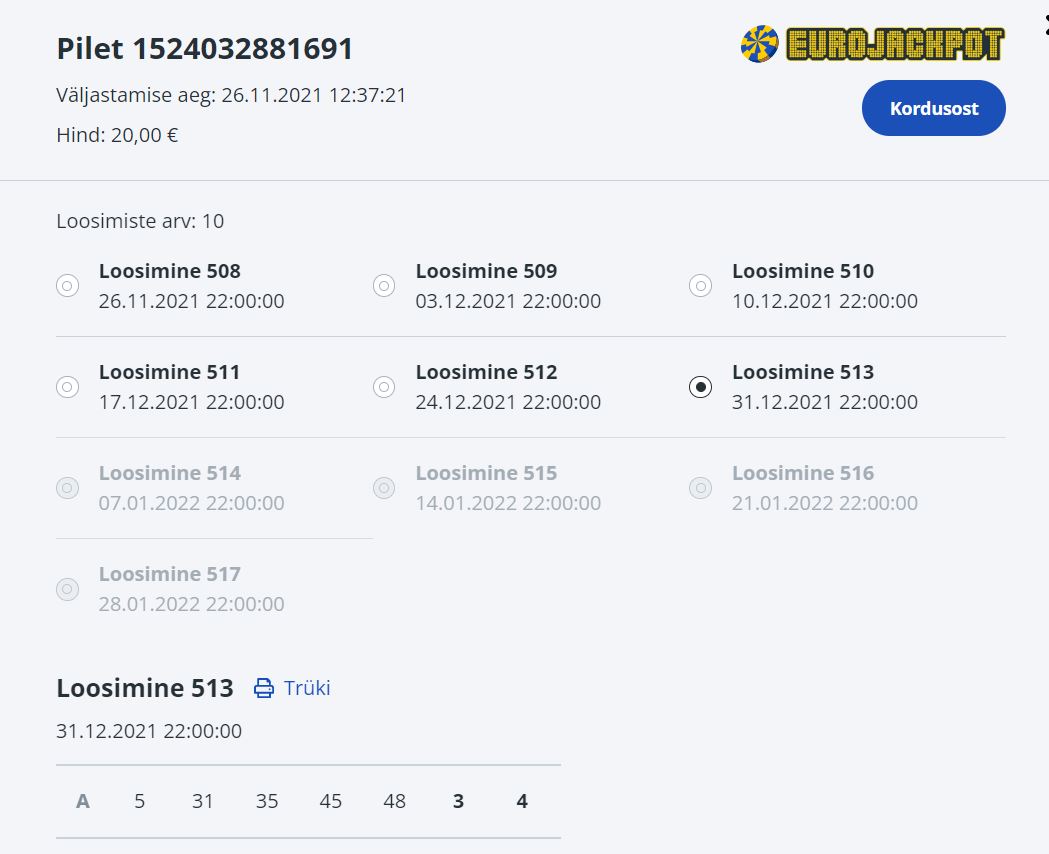
Task: Select Loosimine 511 radio button
Action: (67, 387)
